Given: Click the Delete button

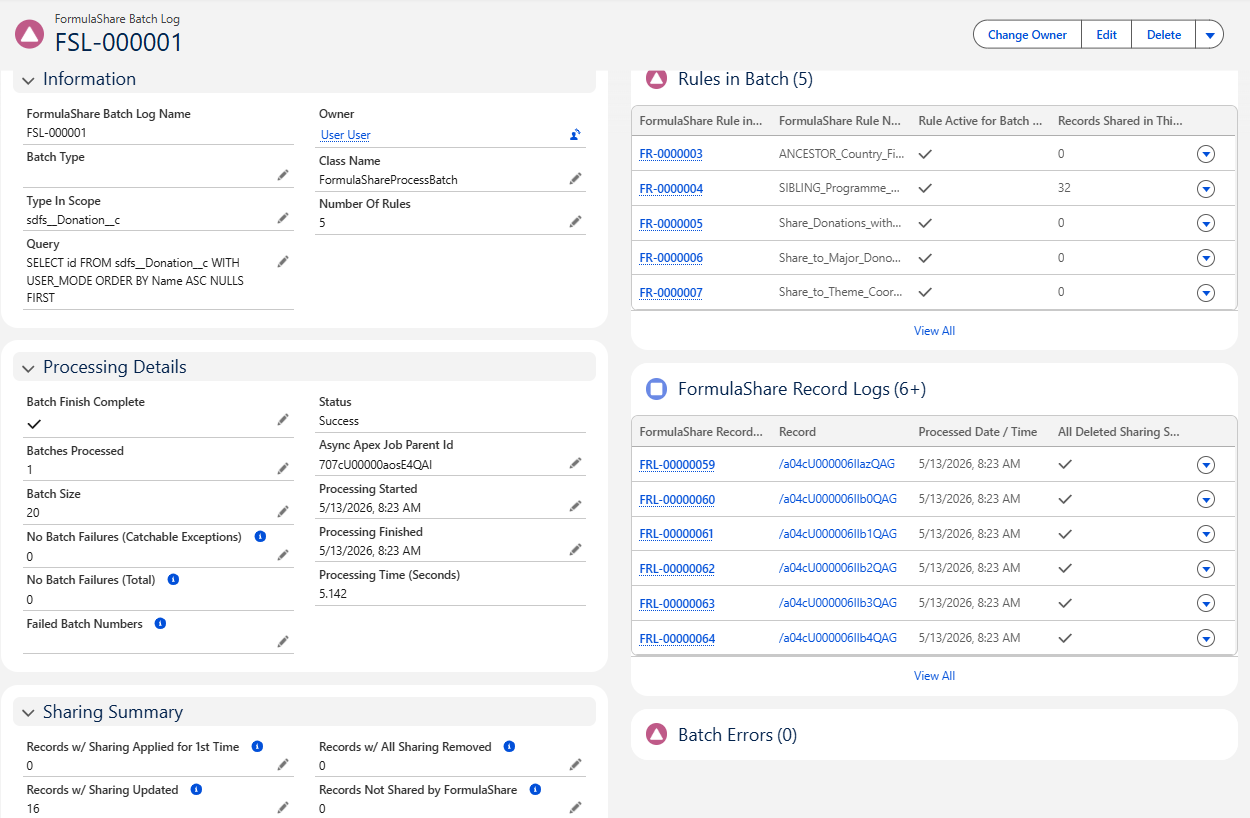Looking at the screenshot, I should (1163, 34).
